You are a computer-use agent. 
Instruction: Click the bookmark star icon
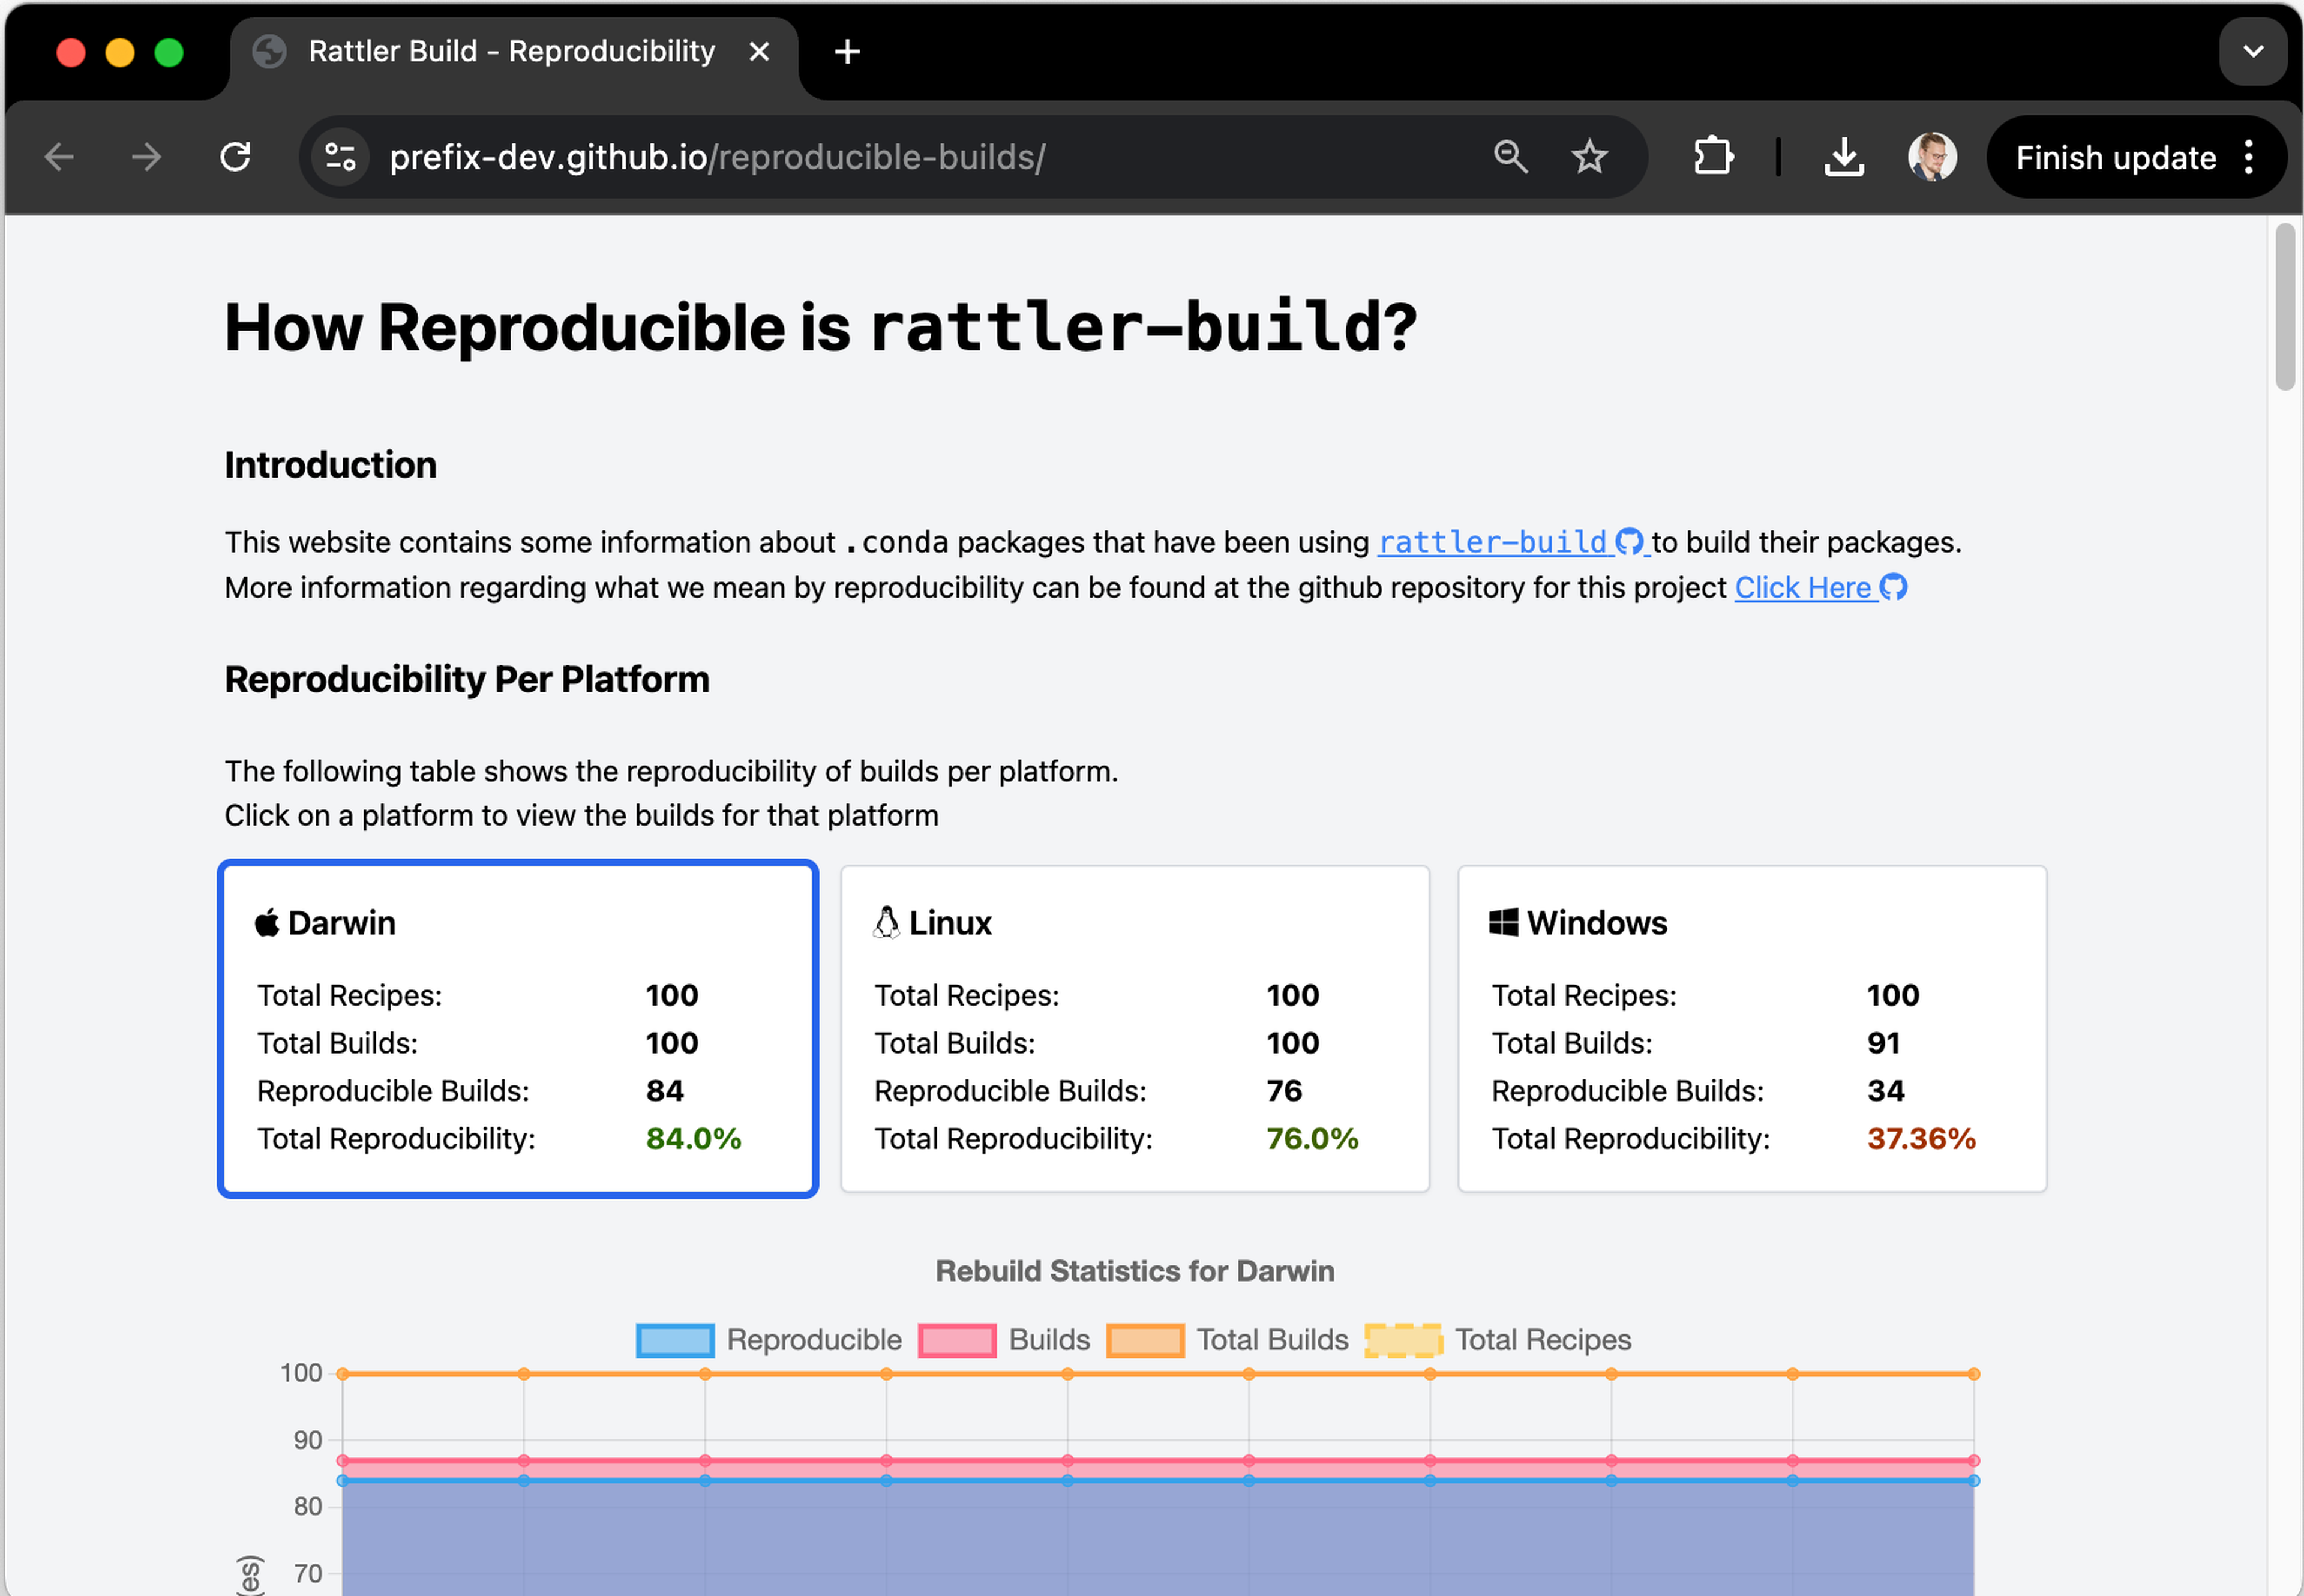1588,157
